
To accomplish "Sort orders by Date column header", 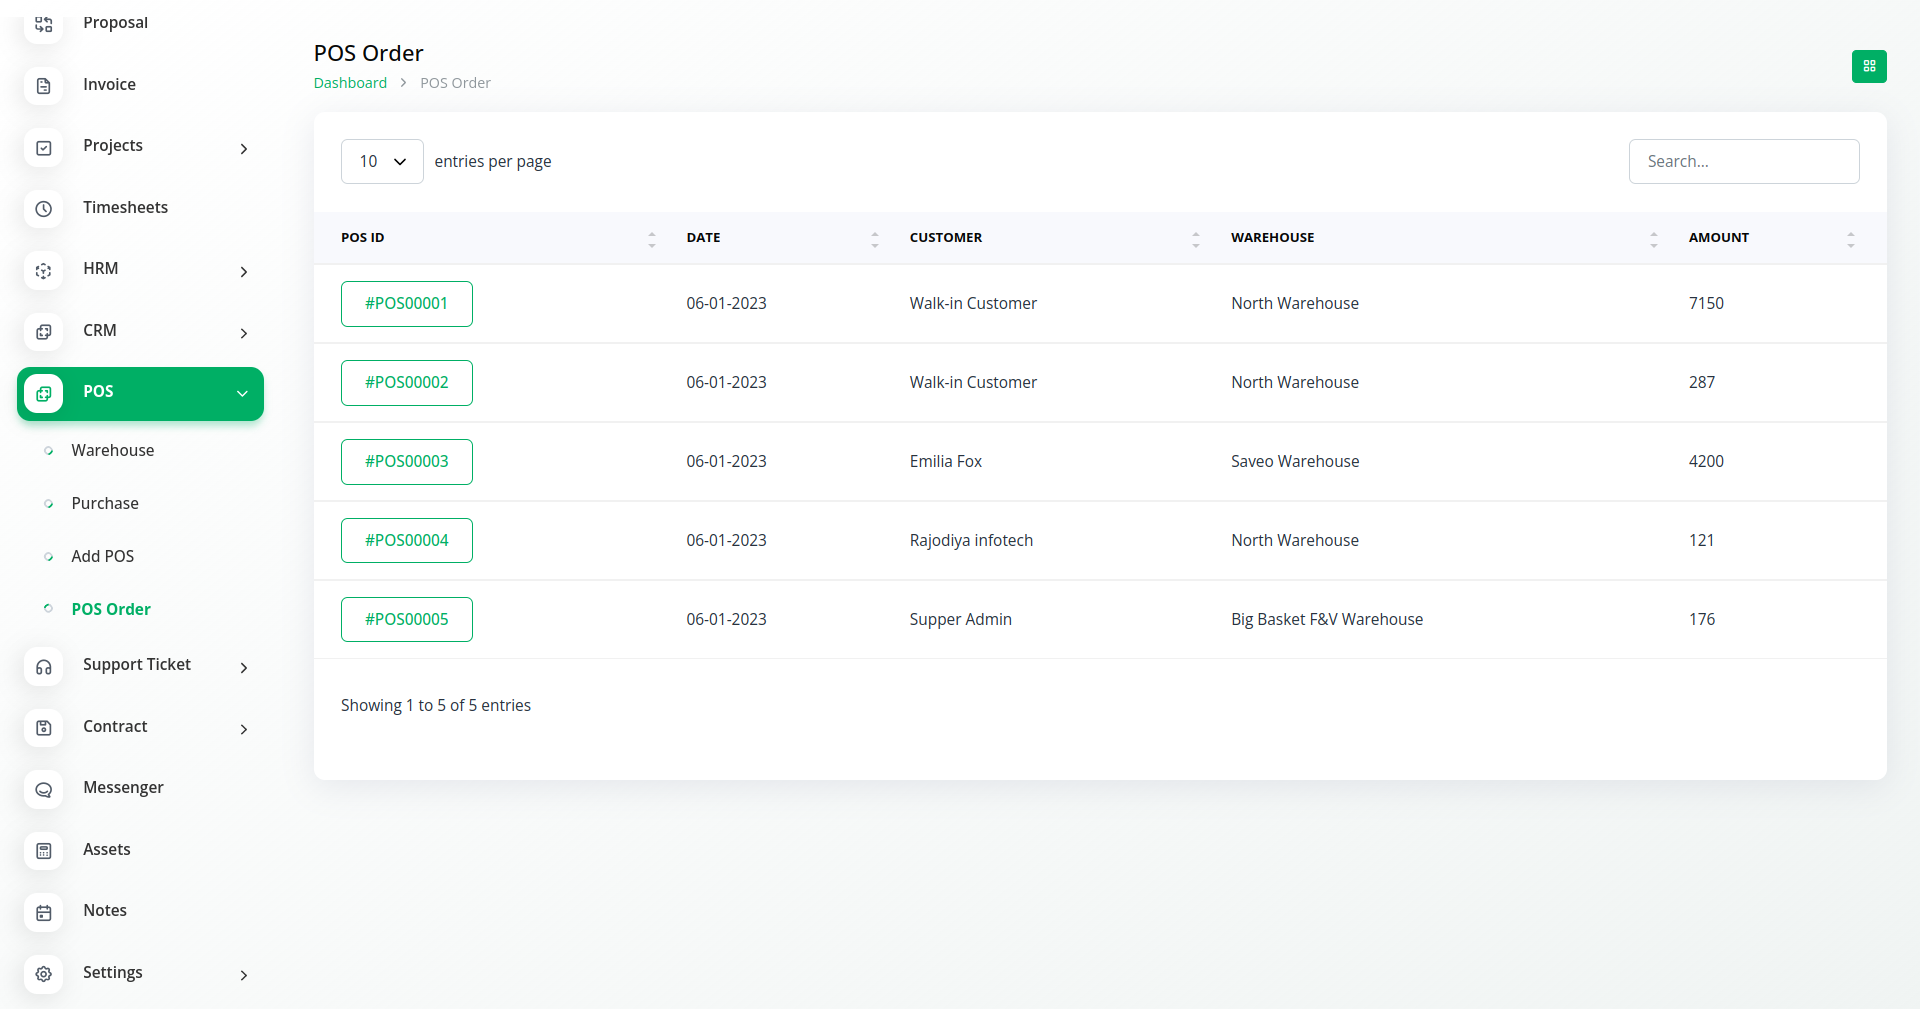I will pos(703,238).
